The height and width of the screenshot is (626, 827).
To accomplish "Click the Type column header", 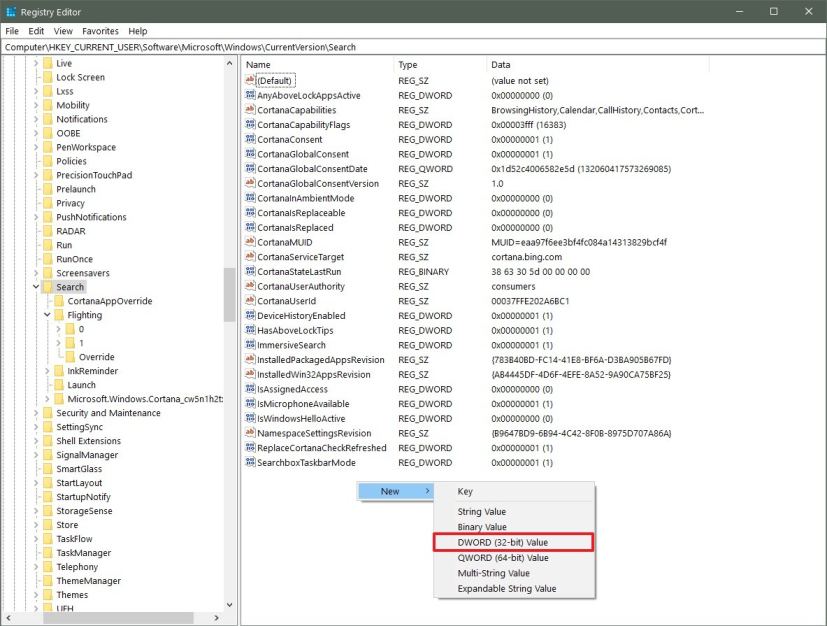I will pyautogui.click(x=440, y=64).
